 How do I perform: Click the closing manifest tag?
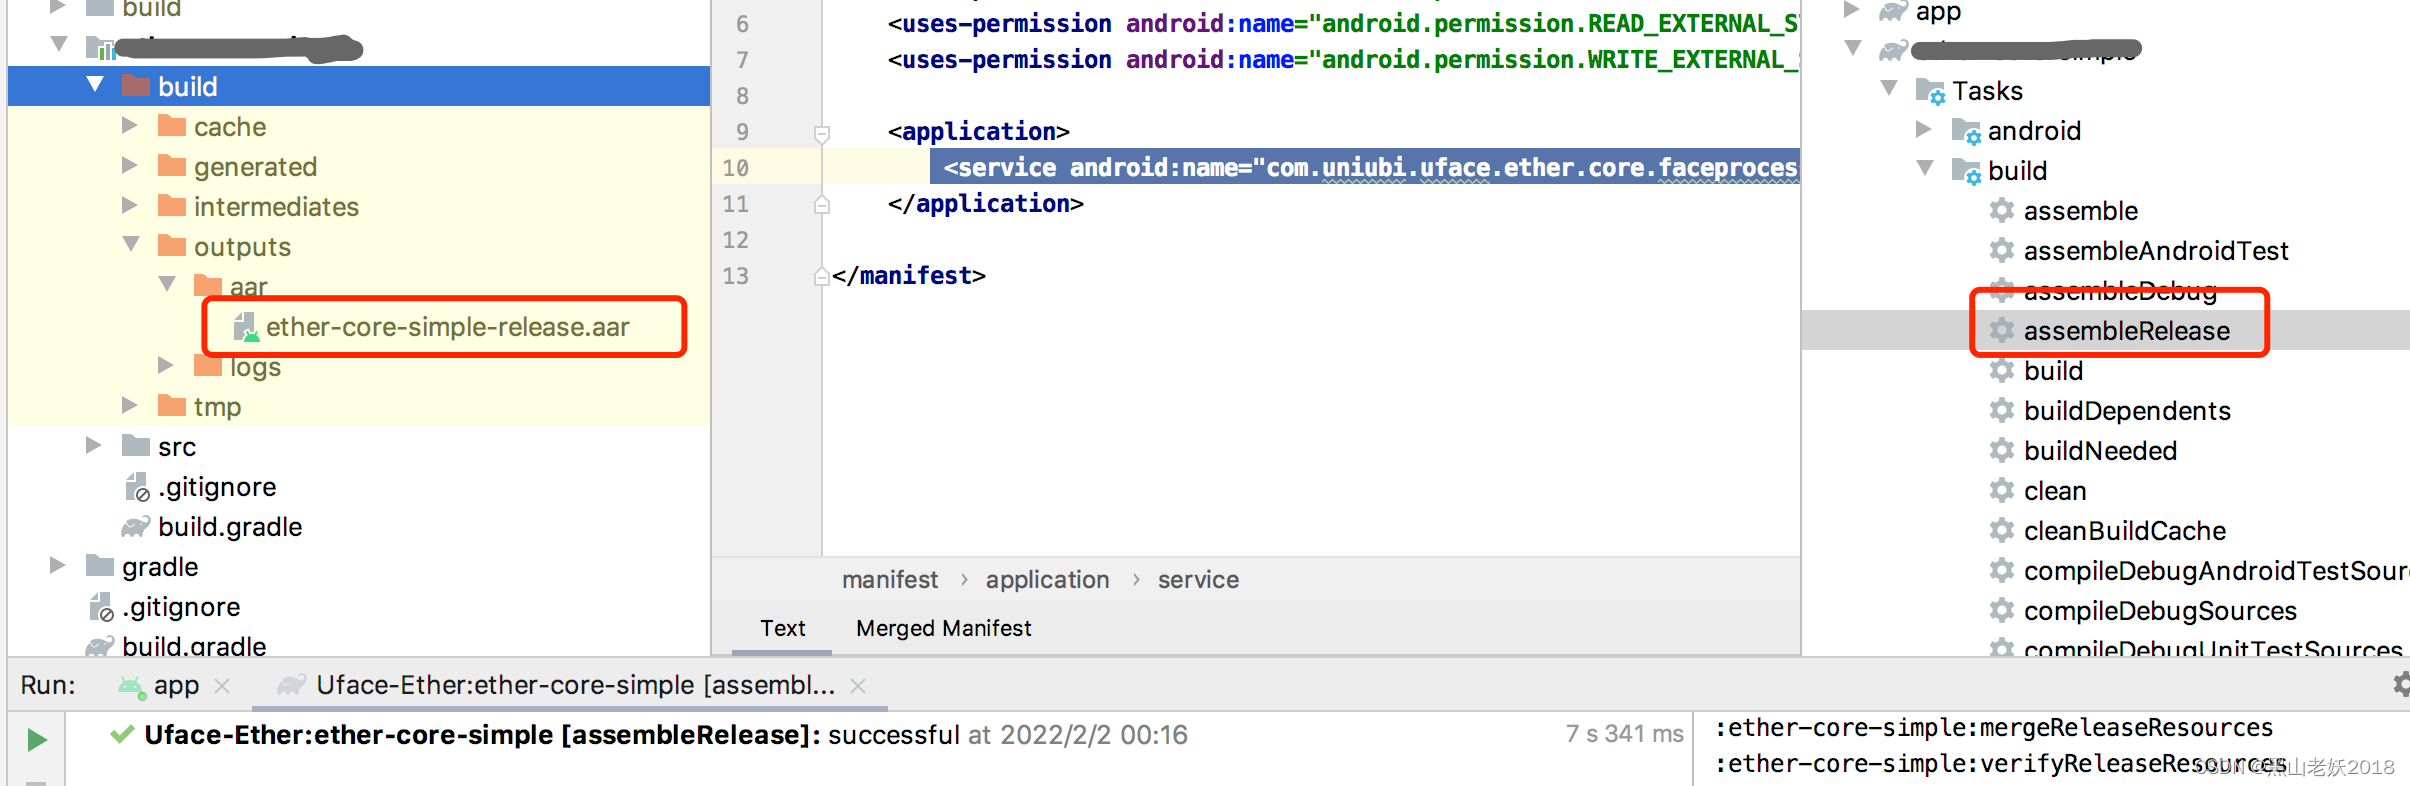coord(908,275)
